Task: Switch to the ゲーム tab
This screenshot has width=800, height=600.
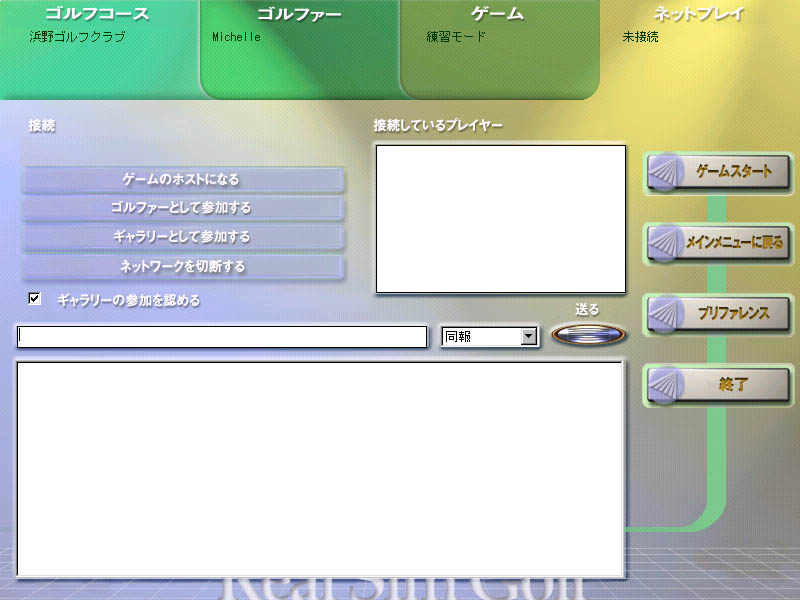Action: click(497, 14)
